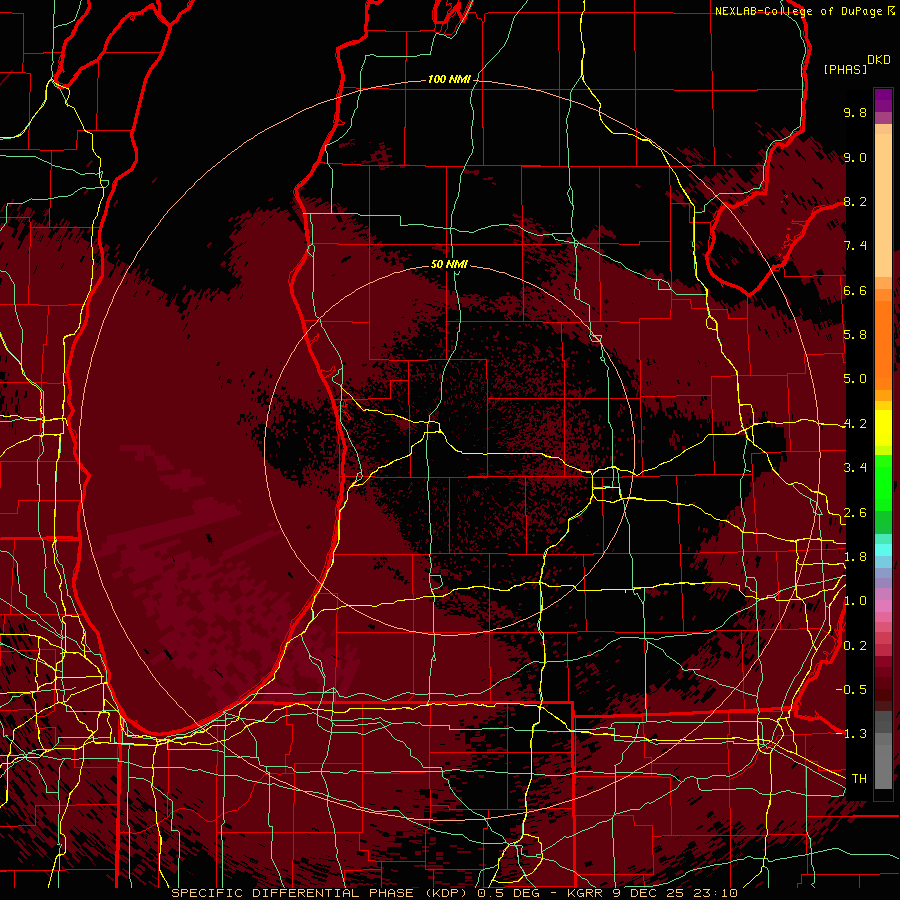
Task: Click the 9.0 scale value
Action: pos(855,157)
